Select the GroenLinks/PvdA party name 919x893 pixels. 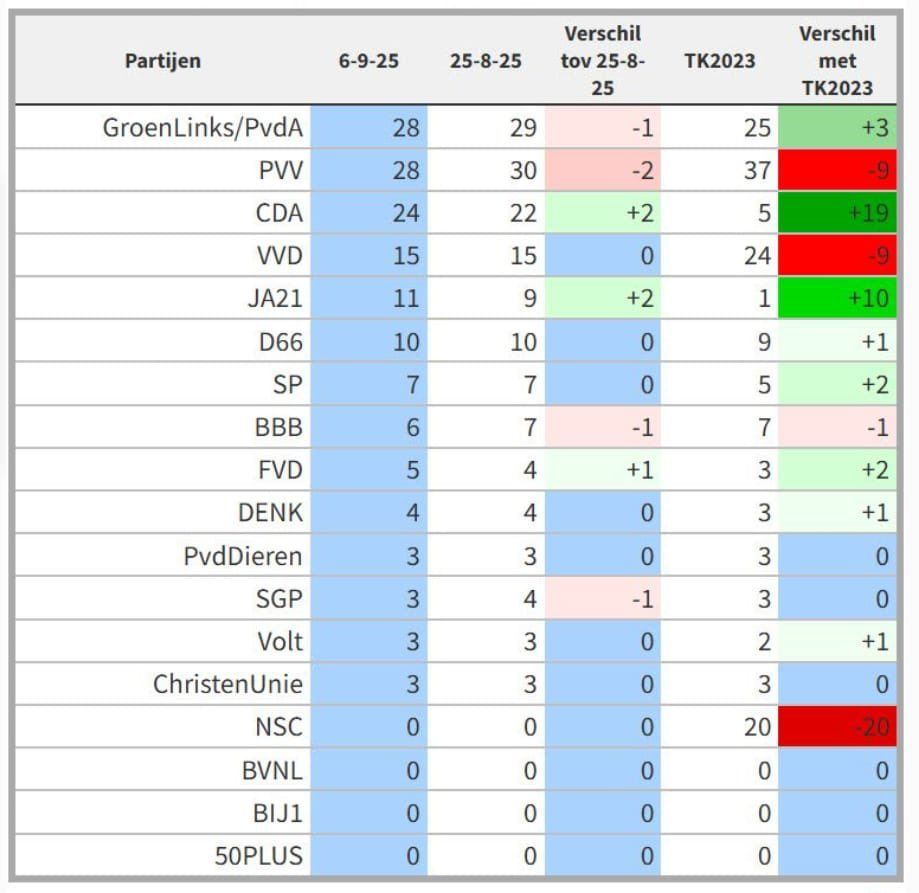(x=203, y=128)
